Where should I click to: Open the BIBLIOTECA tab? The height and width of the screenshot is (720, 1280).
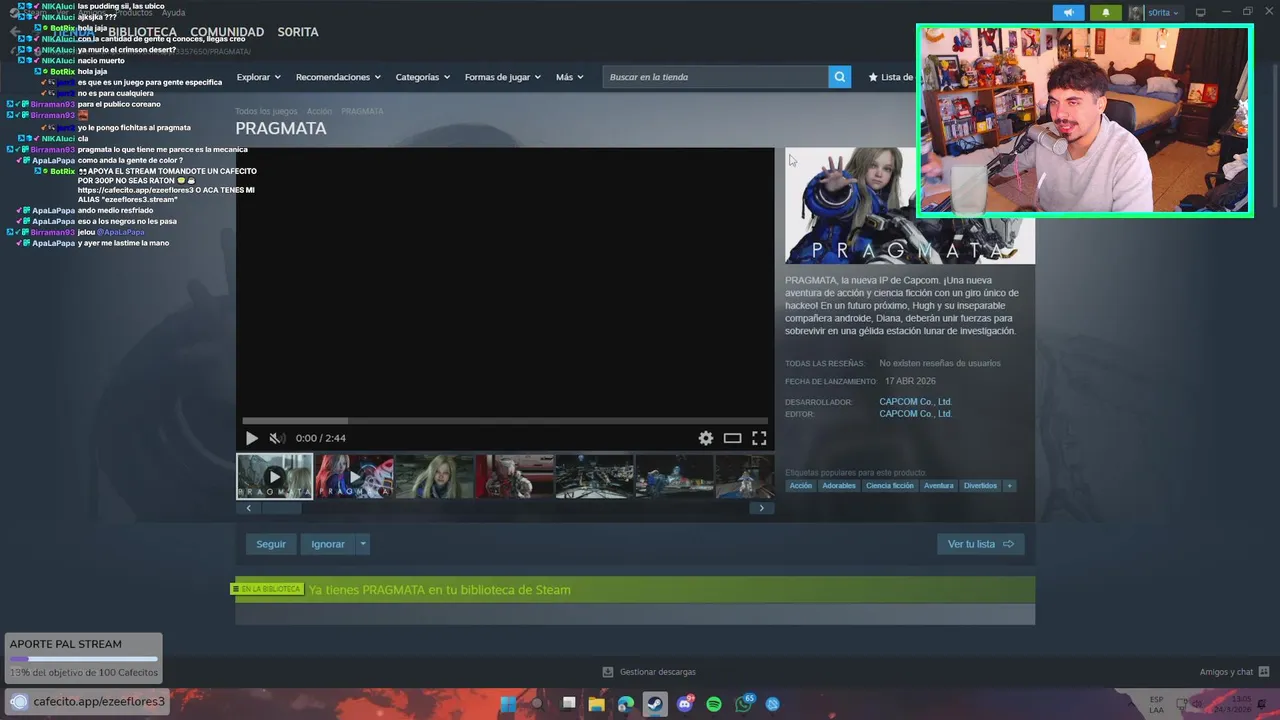coord(142,32)
